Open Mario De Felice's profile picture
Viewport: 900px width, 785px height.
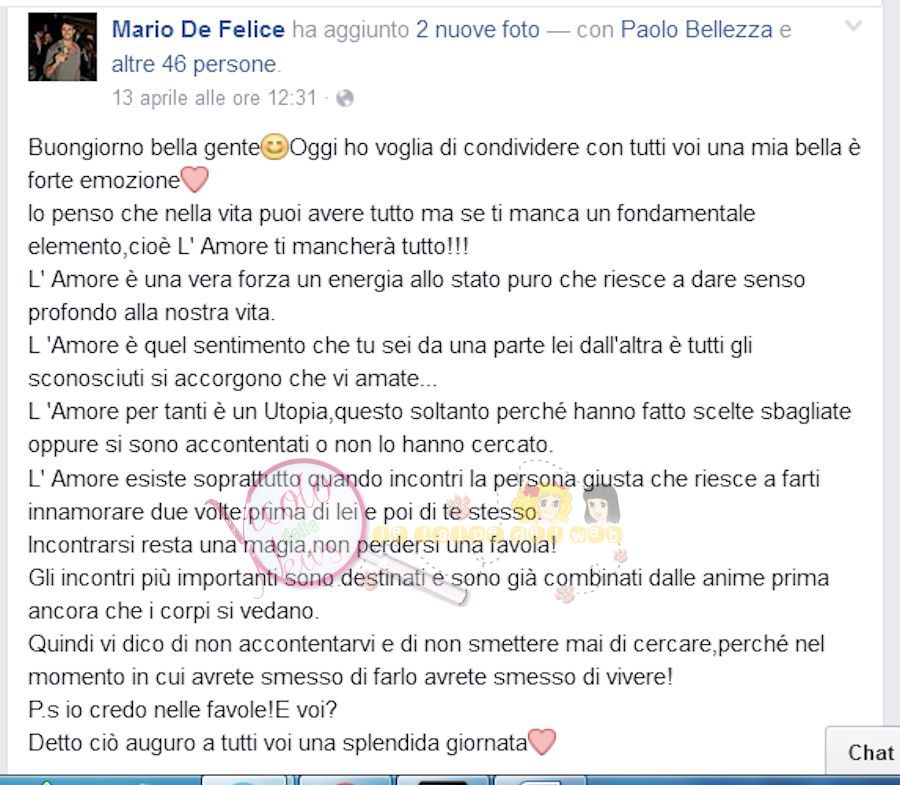(x=62, y=46)
